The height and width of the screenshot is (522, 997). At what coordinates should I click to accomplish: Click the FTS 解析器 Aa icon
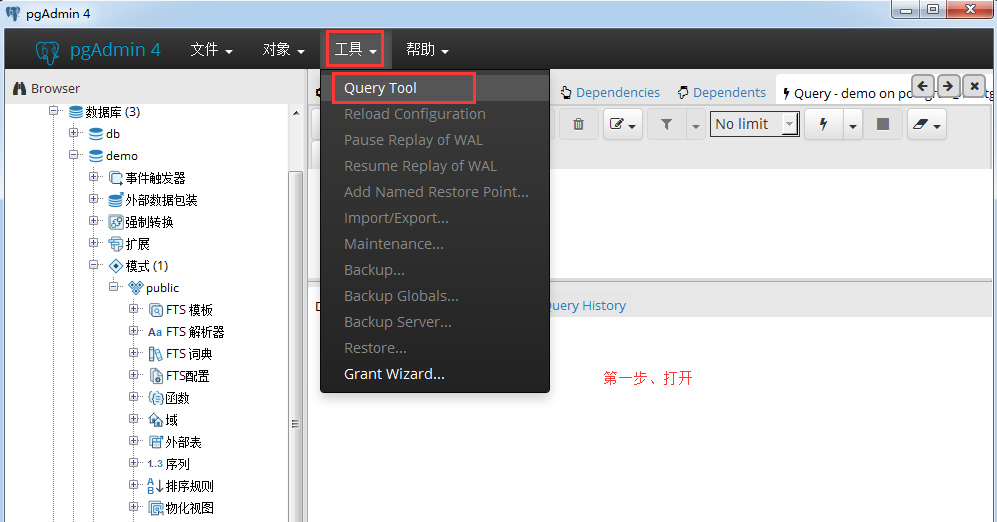(155, 332)
